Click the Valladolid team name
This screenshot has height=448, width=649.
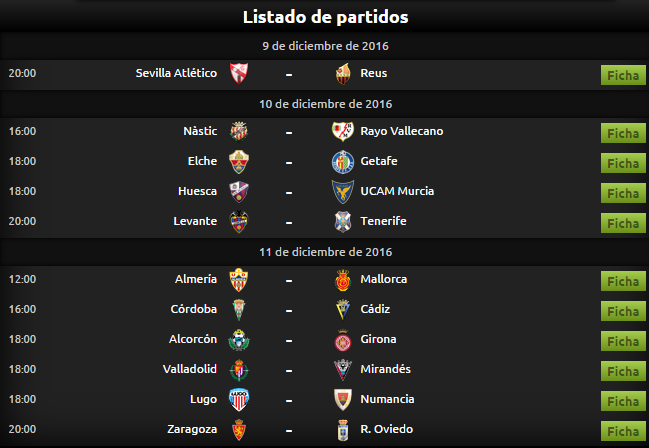pyautogui.click(x=190, y=369)
